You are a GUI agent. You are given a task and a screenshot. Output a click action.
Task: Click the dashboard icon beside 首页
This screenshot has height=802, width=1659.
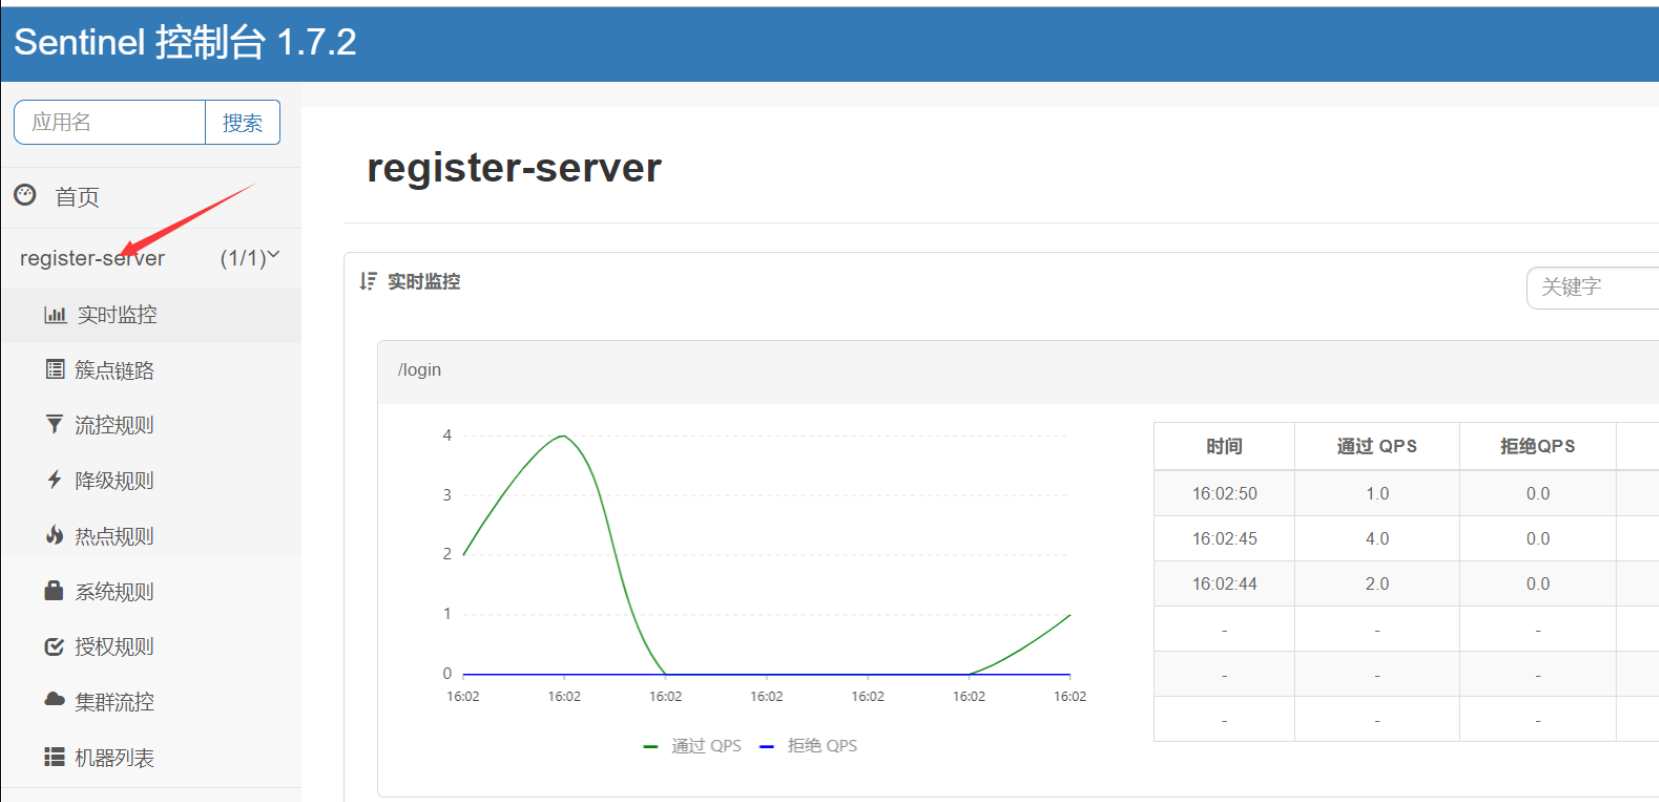pyautogui.click(x=25, y=195)
